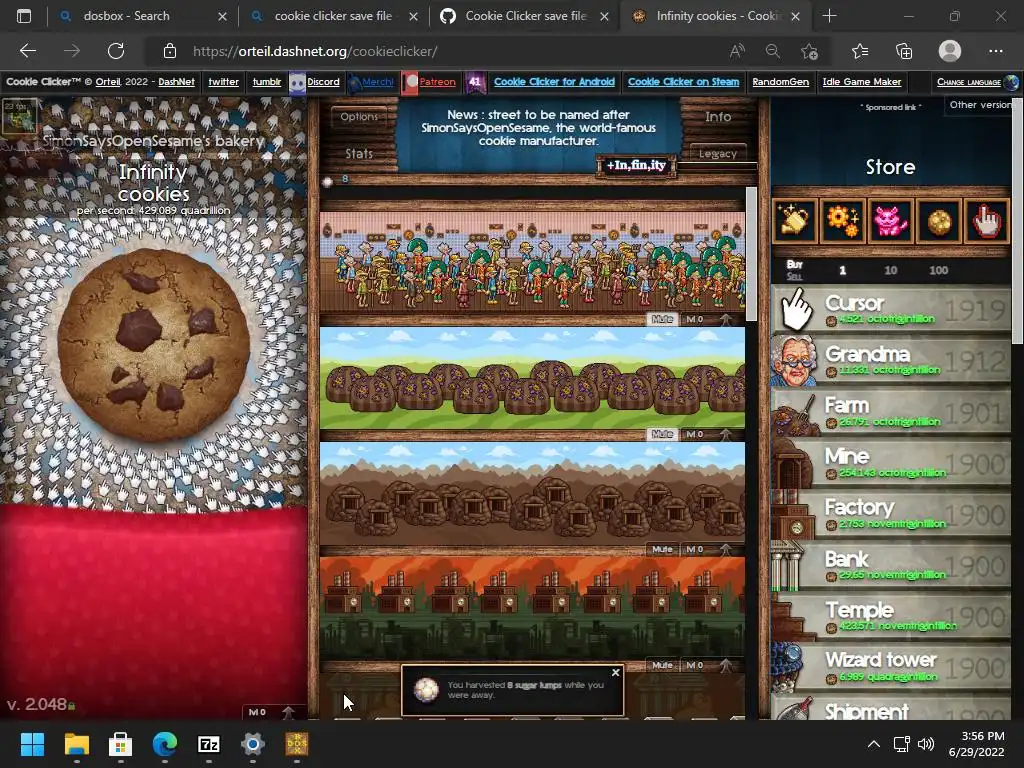Click the Mine row level-up arrow

(x=726, y=549)
